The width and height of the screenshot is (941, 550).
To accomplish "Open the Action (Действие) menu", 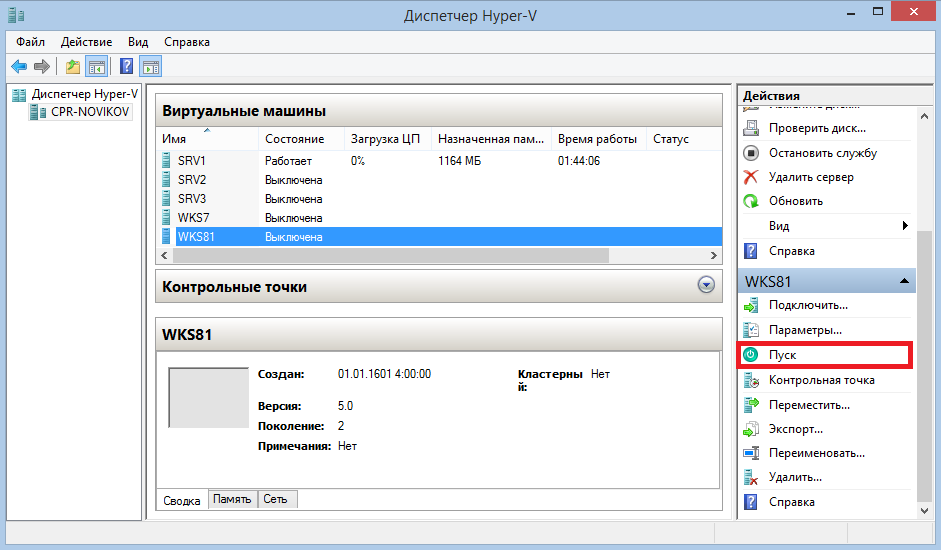I will click(88, 42).
